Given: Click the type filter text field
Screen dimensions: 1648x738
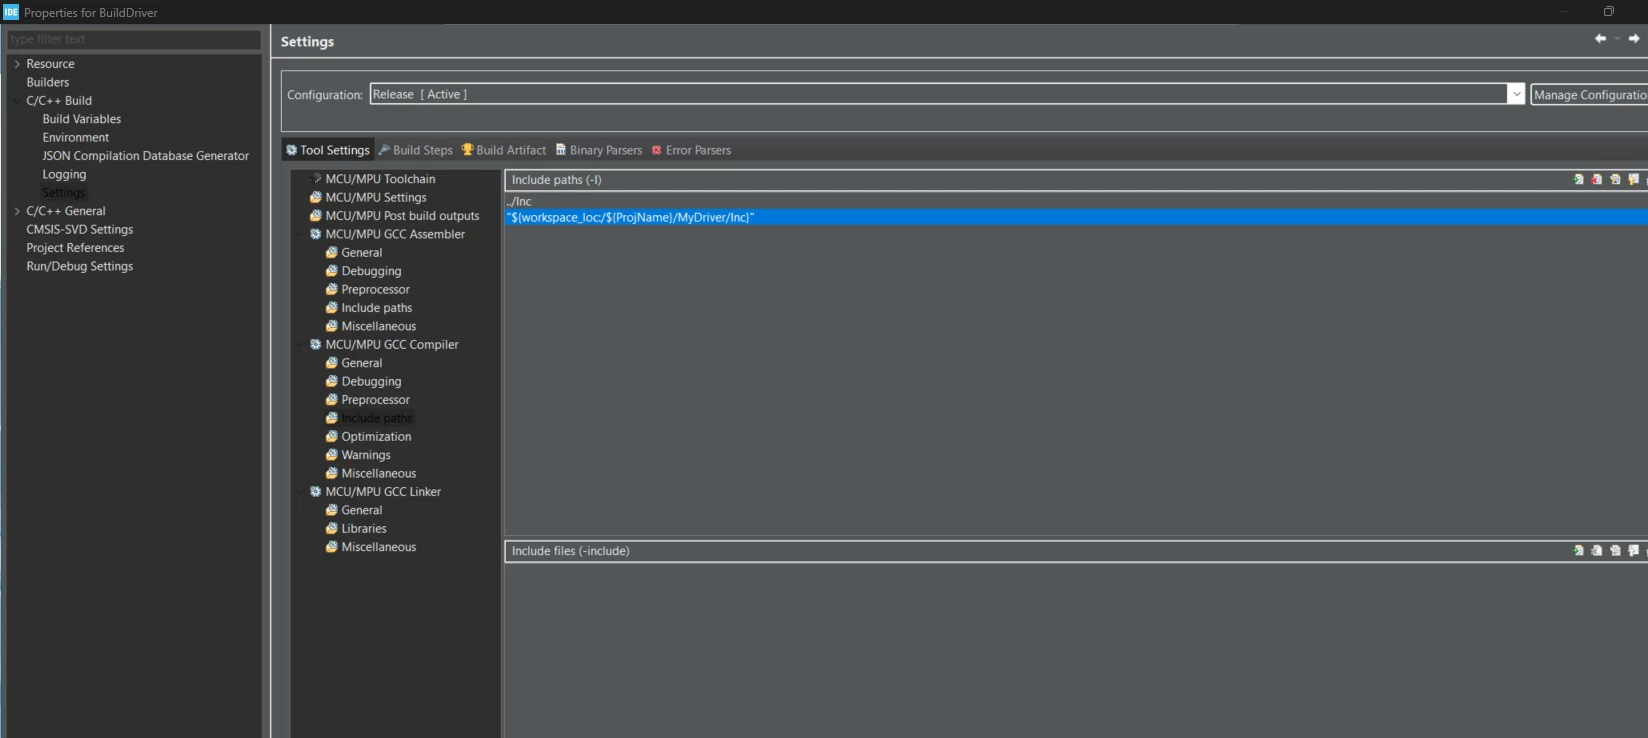Looking at the screenshot, I should (x=134, y=39).
